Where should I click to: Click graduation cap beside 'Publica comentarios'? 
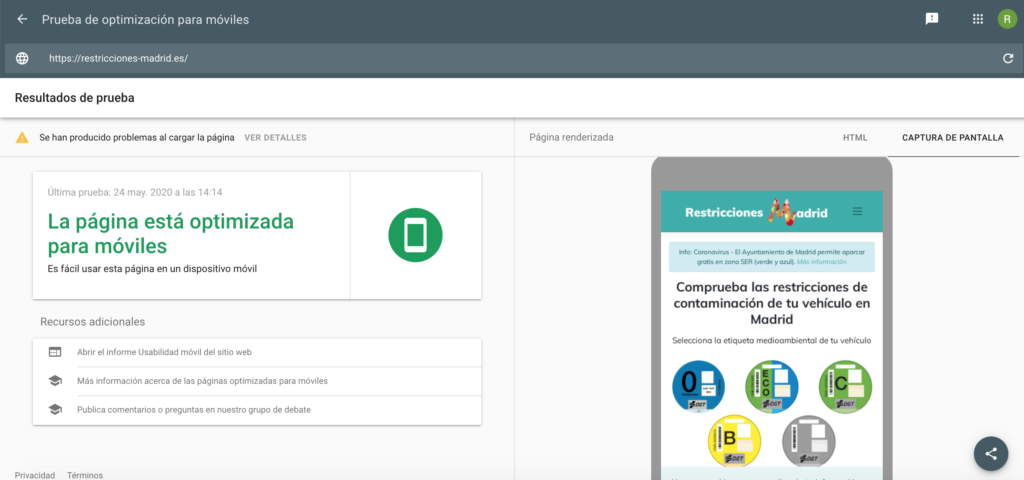click(x=55, y=409)
